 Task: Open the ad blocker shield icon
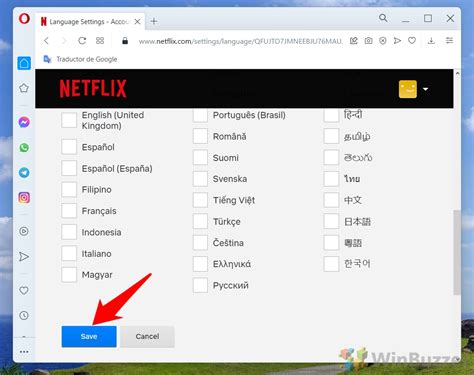[383, 41]
